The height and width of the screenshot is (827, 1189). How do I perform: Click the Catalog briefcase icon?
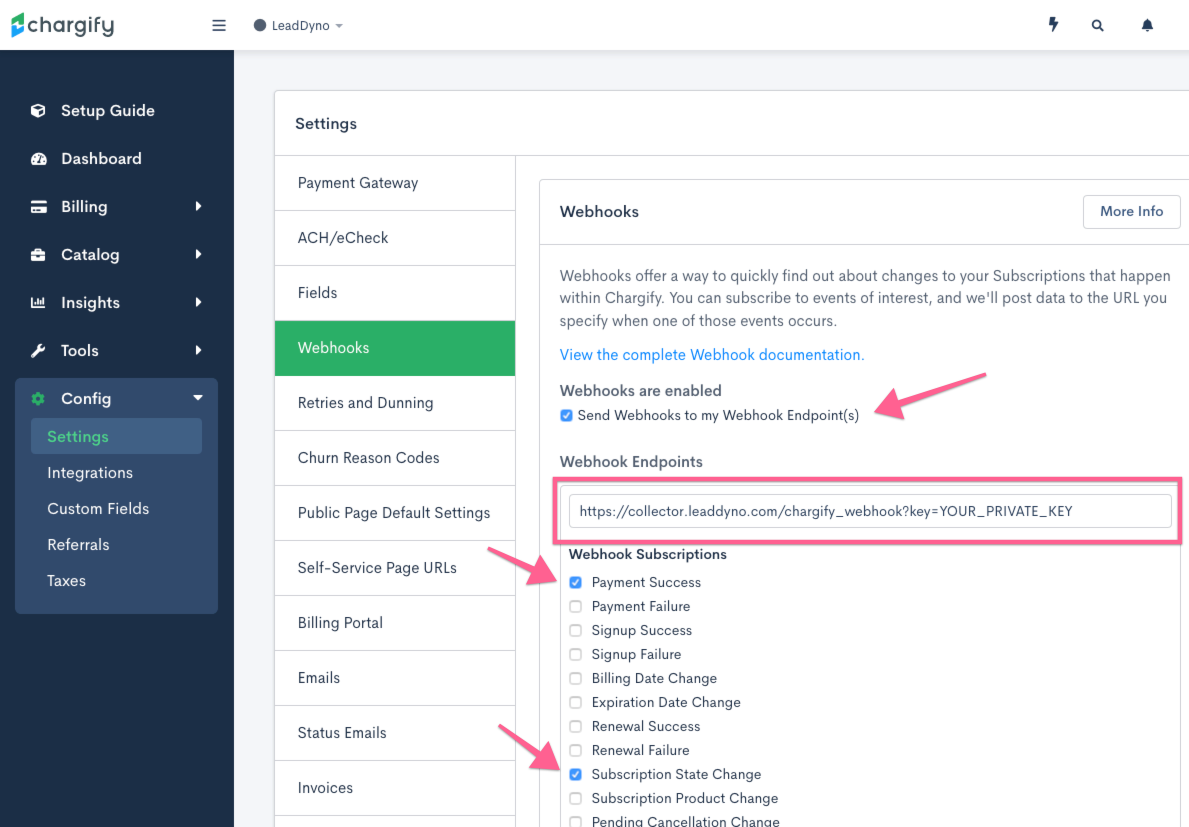38,255
